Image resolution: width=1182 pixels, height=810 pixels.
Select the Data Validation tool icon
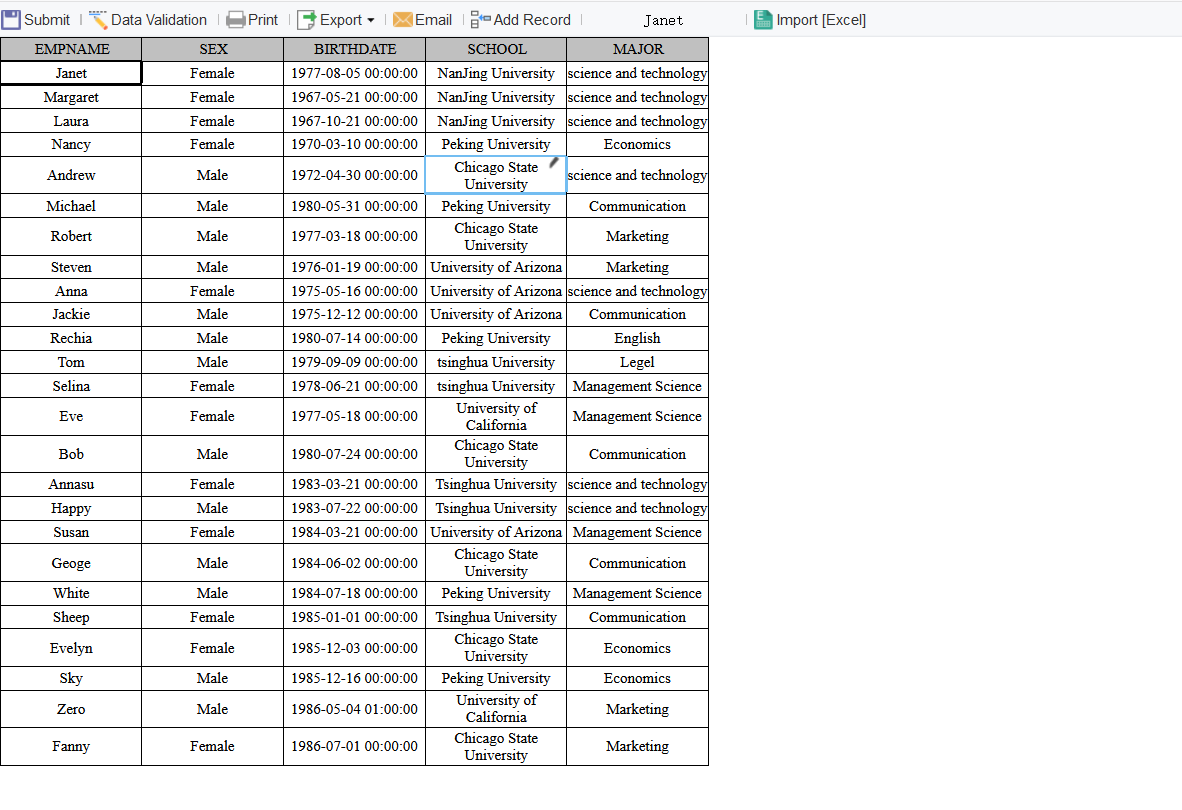[x=96, y=19]
